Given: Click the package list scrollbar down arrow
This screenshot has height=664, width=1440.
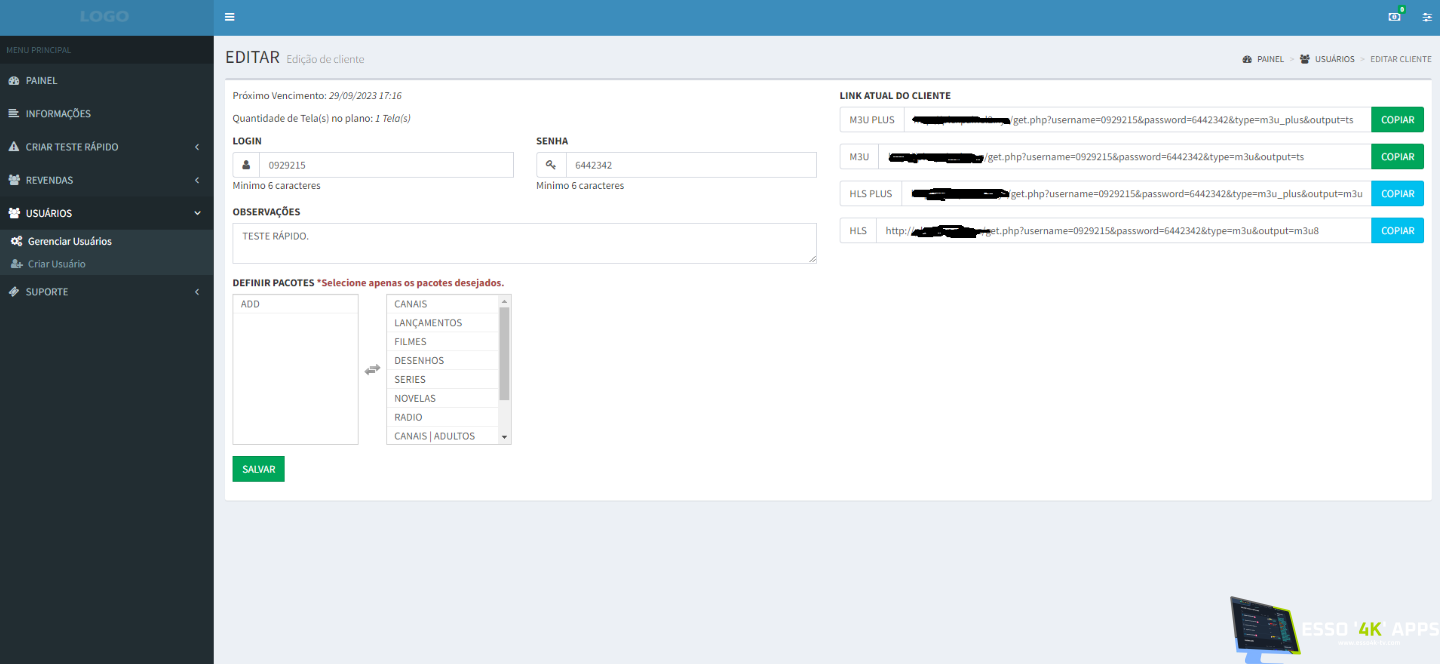Looking at the screenshot, I should click(505, 437).
